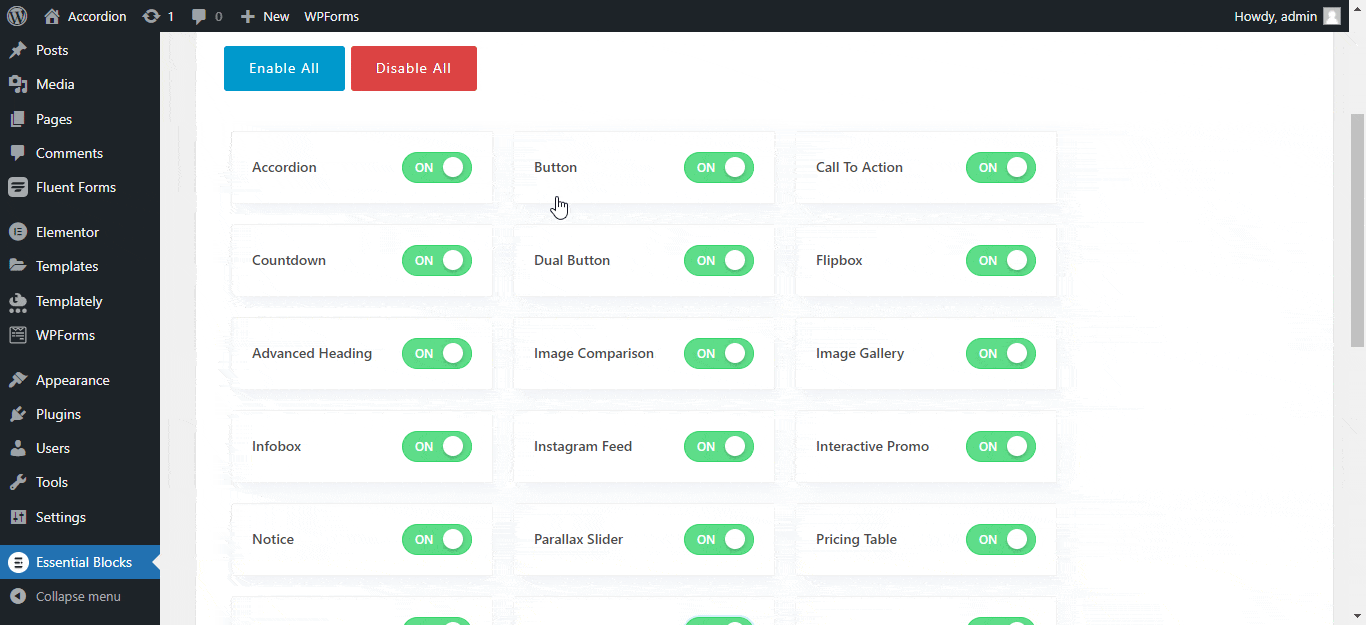Click the Essential Blocks logo icon
1366x625 pixels.
[x=18, y=562]
